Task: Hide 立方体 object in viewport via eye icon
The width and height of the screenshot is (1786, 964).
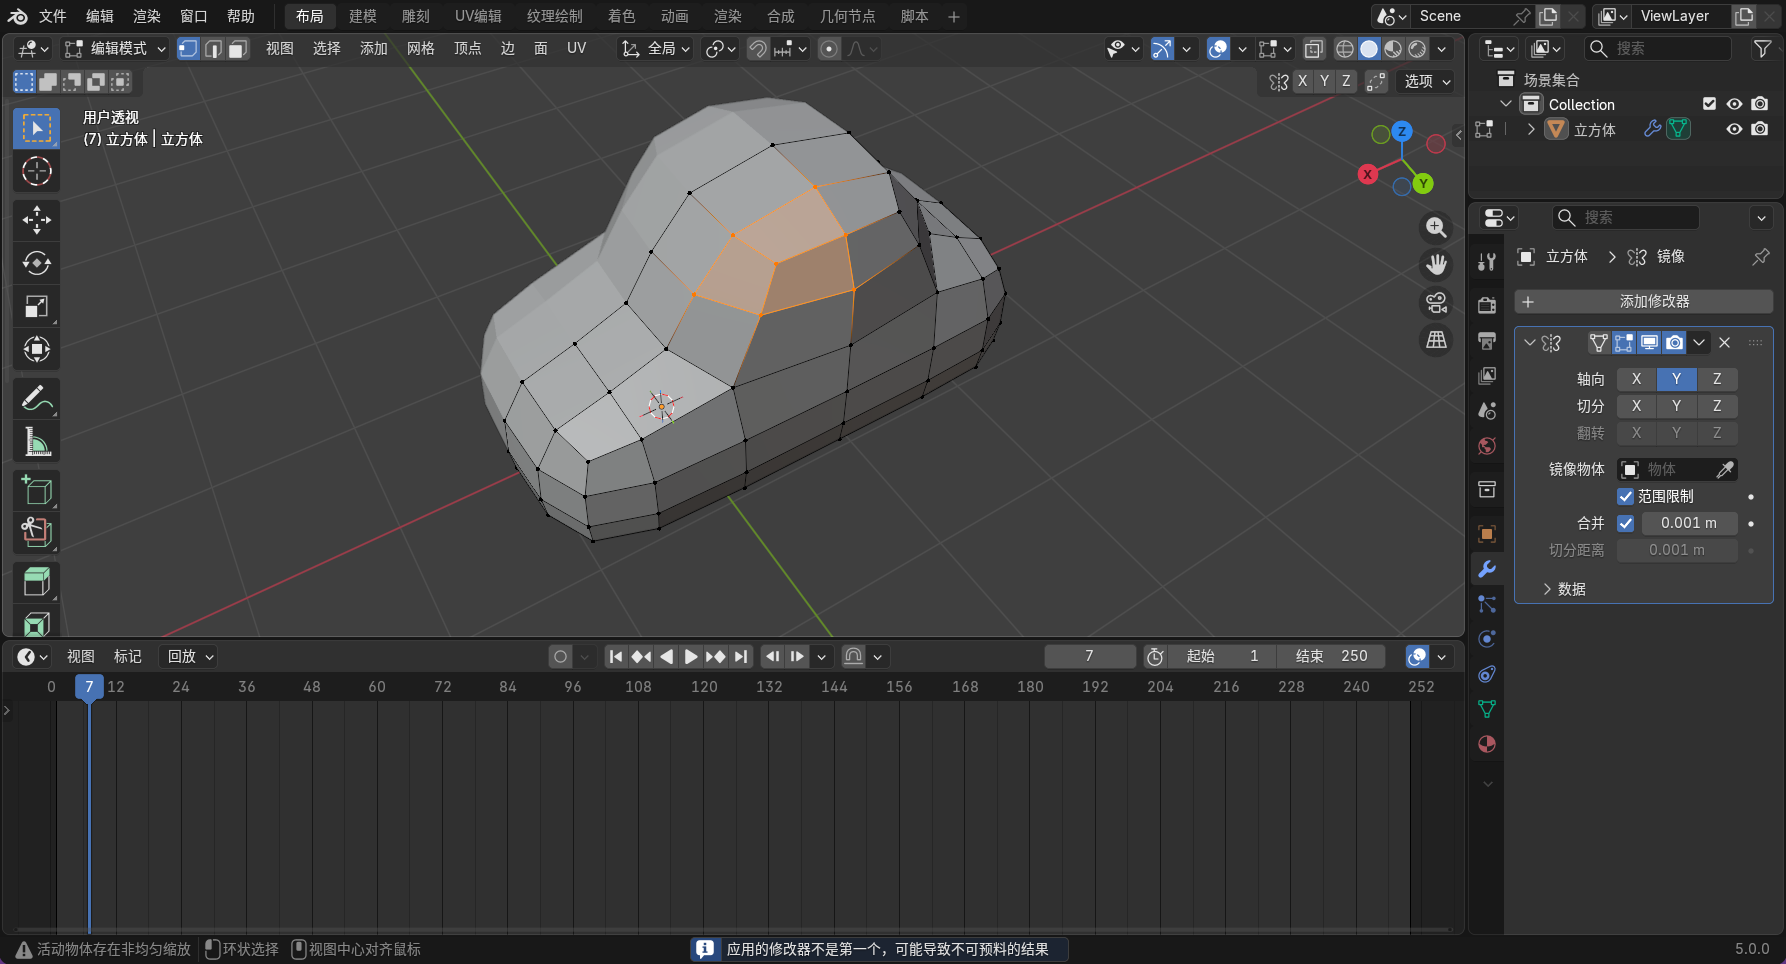Action: tap(1734, 129)
